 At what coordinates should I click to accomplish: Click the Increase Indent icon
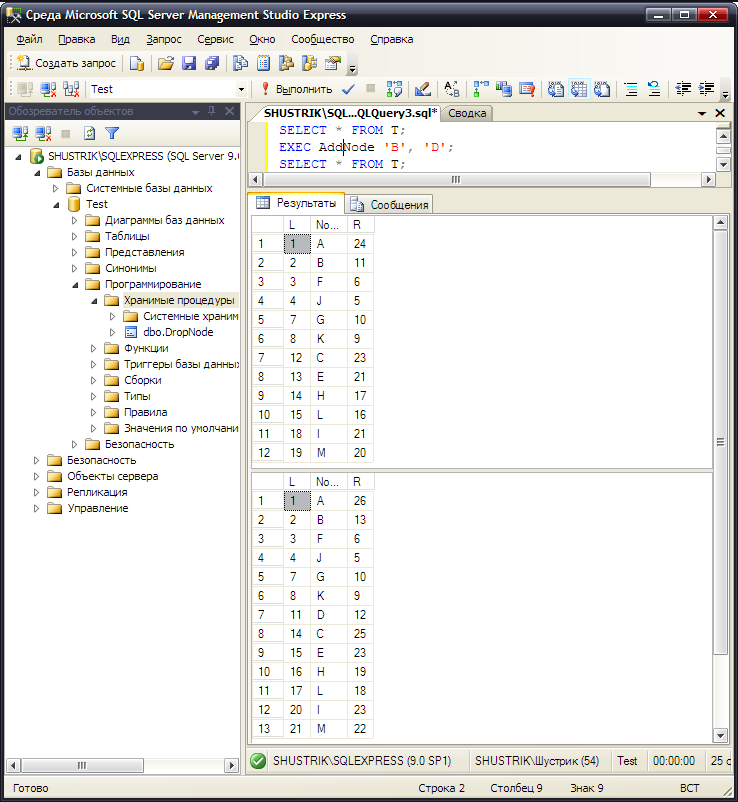tap(706, 89)
